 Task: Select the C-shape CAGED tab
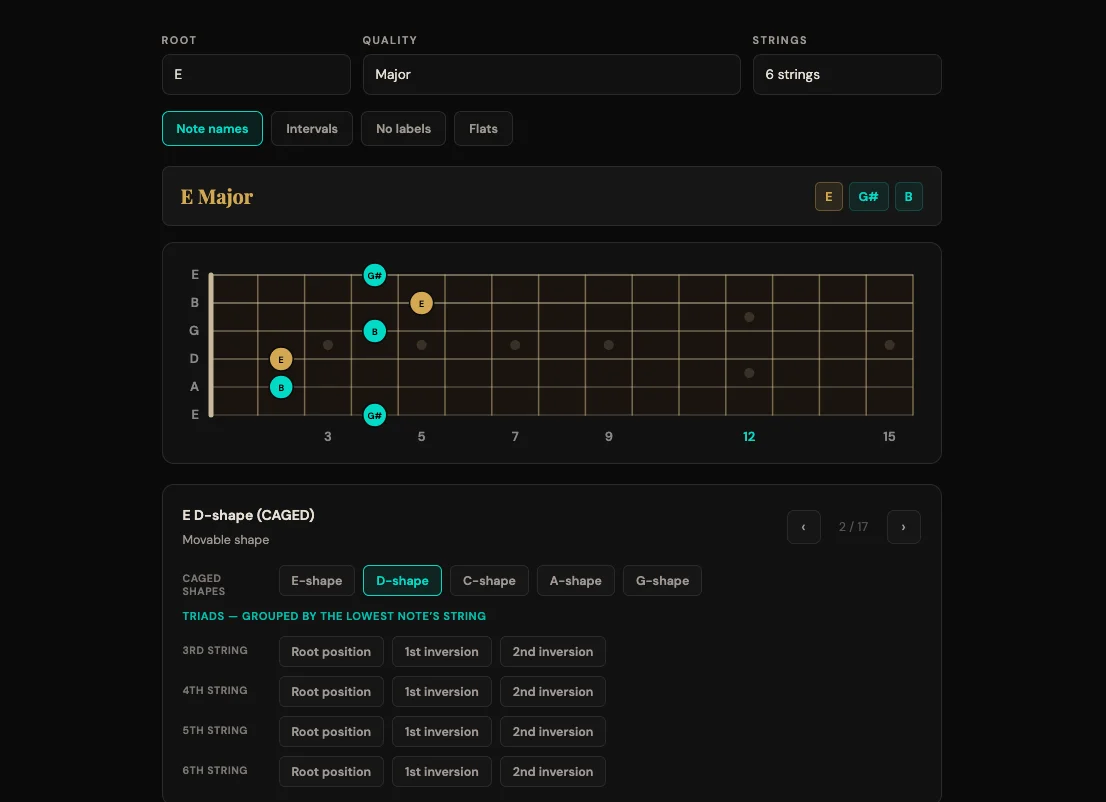(x=489, y=581)
